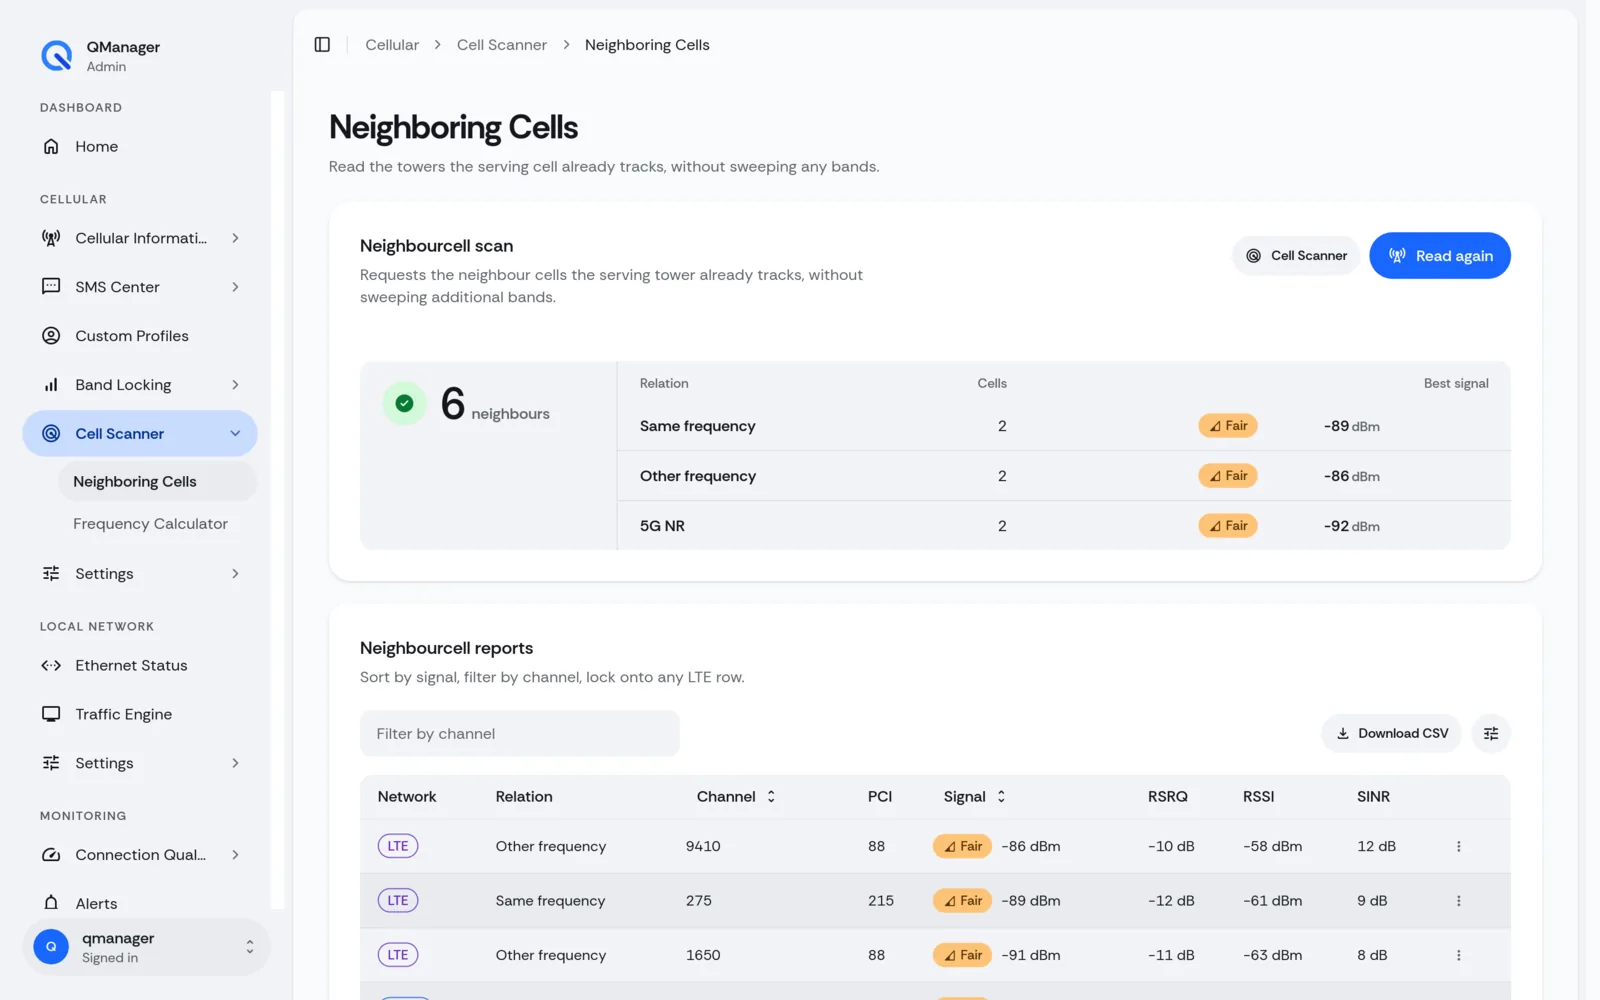
Task: Expand Cellular Information submenu
Action: pos(140,238)
